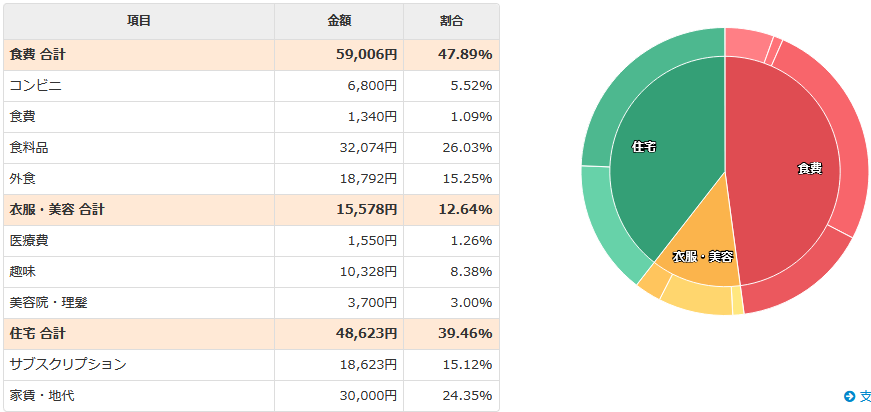Click the 金額 column header
The image size is (871, 412).
pos(339,21)
